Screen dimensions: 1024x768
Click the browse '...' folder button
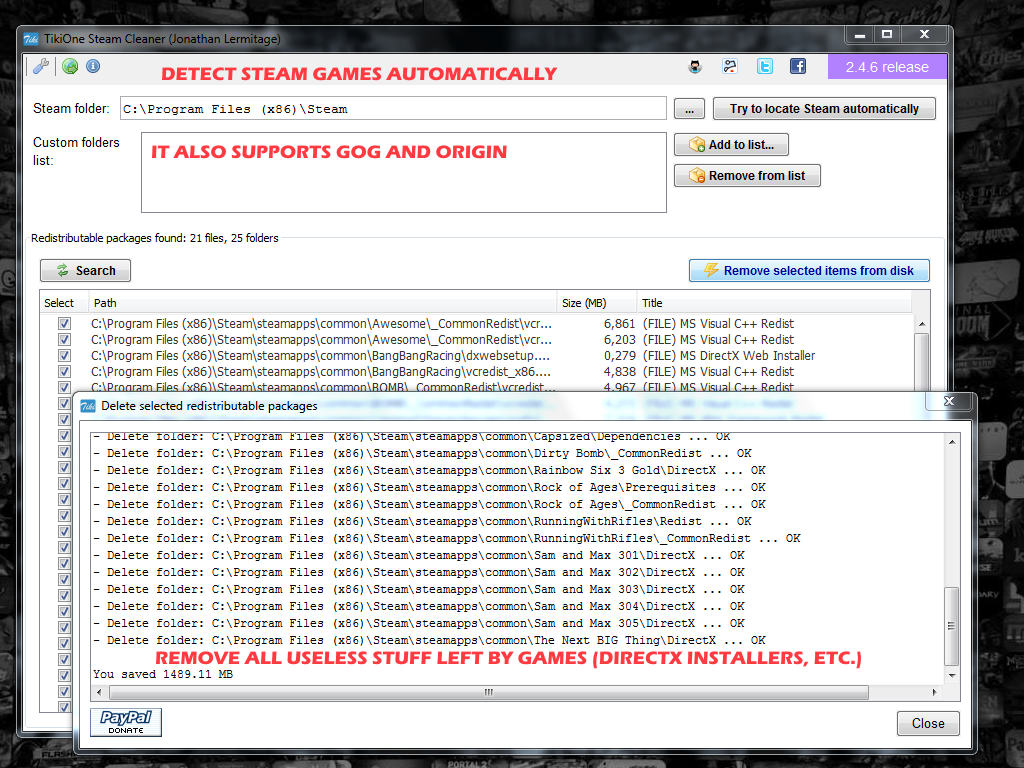coord(689,109)
